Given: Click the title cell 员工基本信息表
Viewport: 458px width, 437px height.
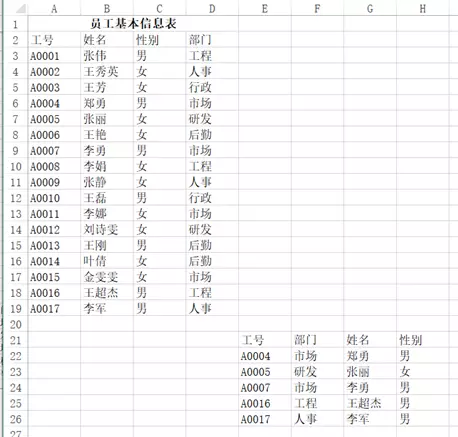Looking at the screenshot, I should pyautogui.click(x=133, y=24).
